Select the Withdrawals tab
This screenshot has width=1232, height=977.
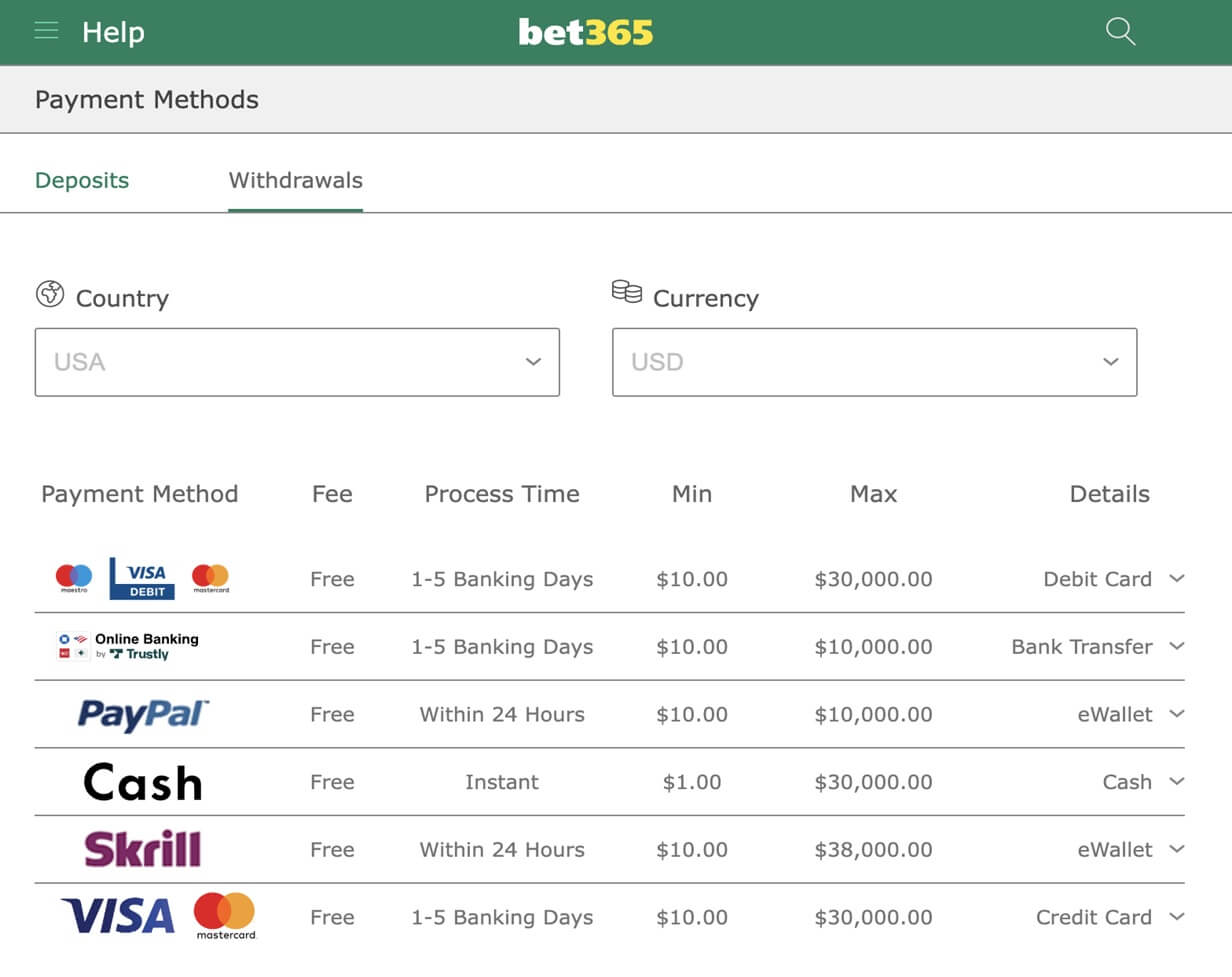tap(296, 181)
